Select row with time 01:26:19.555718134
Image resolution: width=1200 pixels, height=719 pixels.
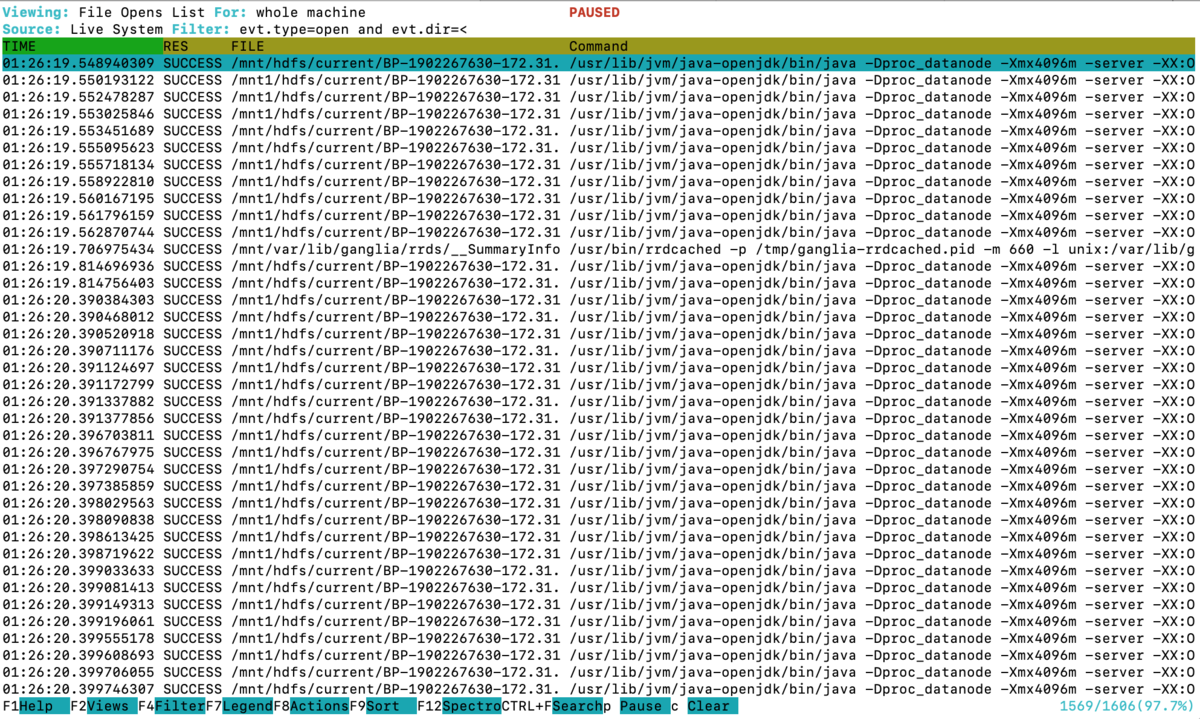600,164
